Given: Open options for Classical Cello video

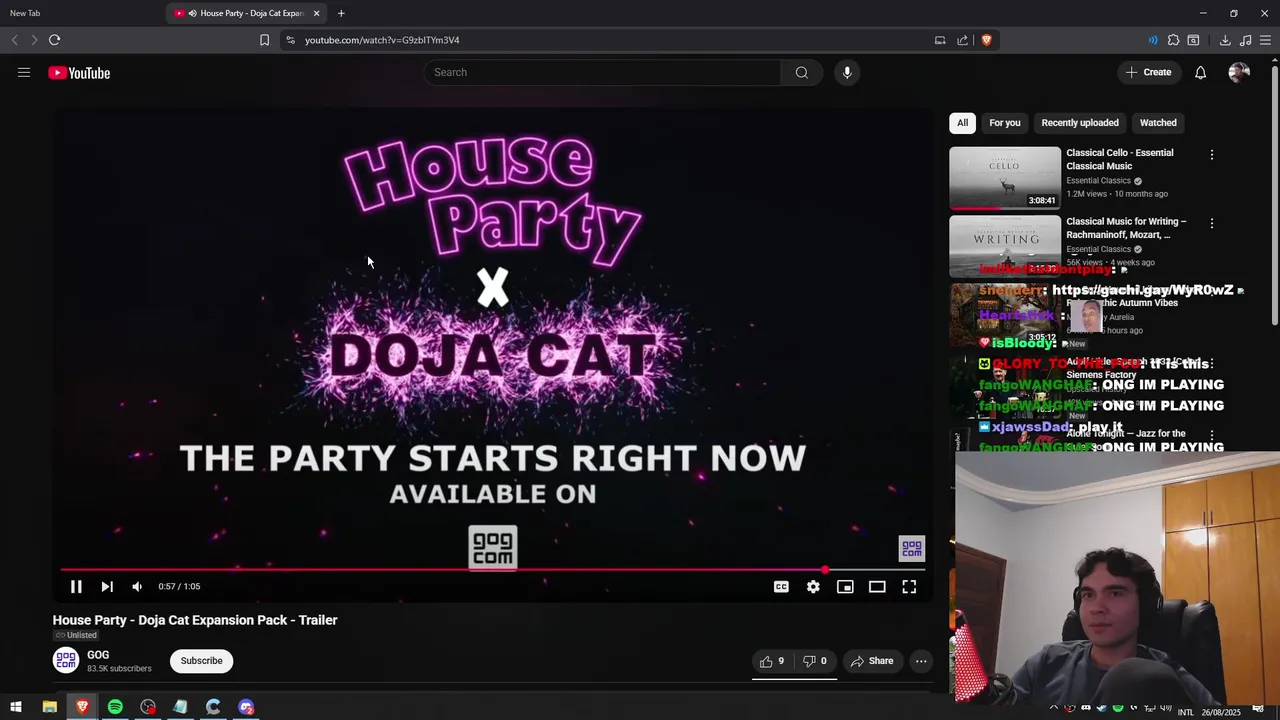Looking at the screenshot, I should (1212, 155).
